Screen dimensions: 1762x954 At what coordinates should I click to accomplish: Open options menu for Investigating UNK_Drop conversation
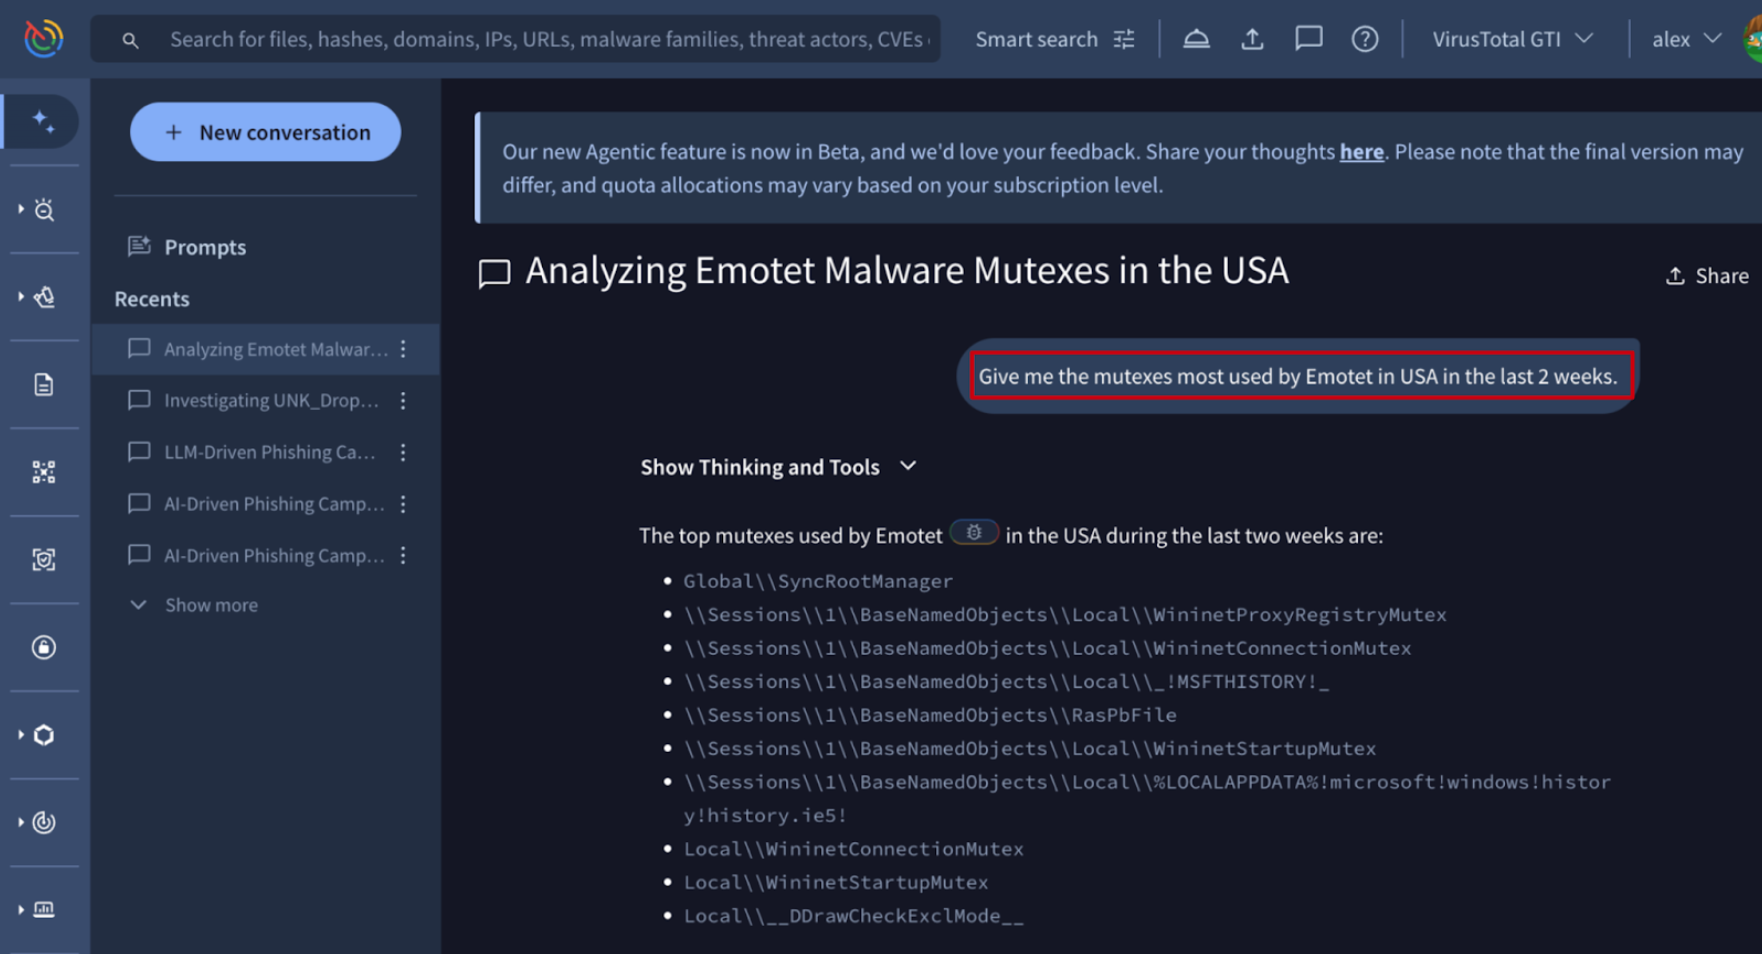(x=403, y=400)
